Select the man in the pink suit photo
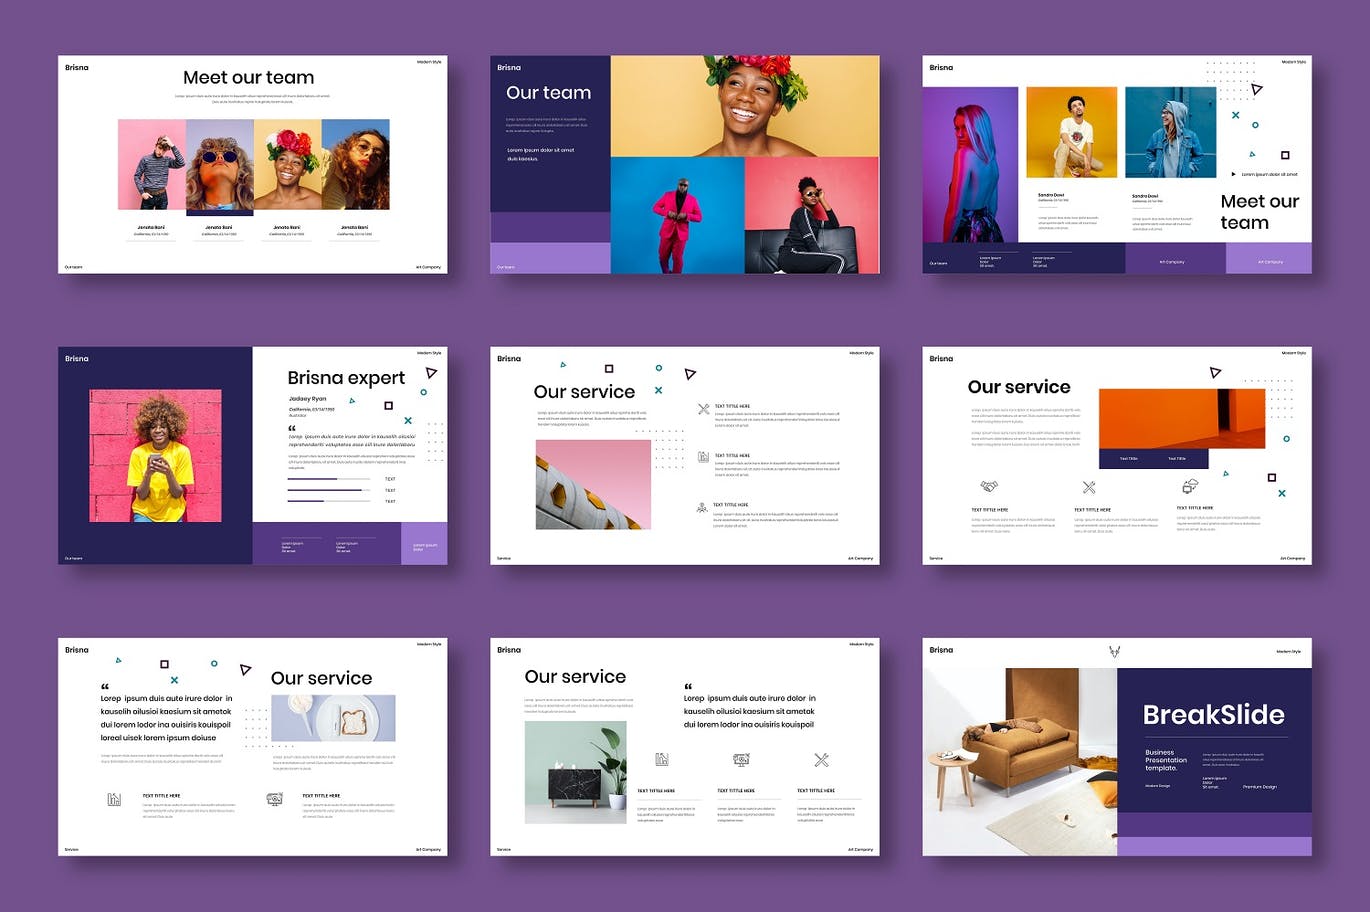This screenshot has height=912, width=1370. click(677, 215)
